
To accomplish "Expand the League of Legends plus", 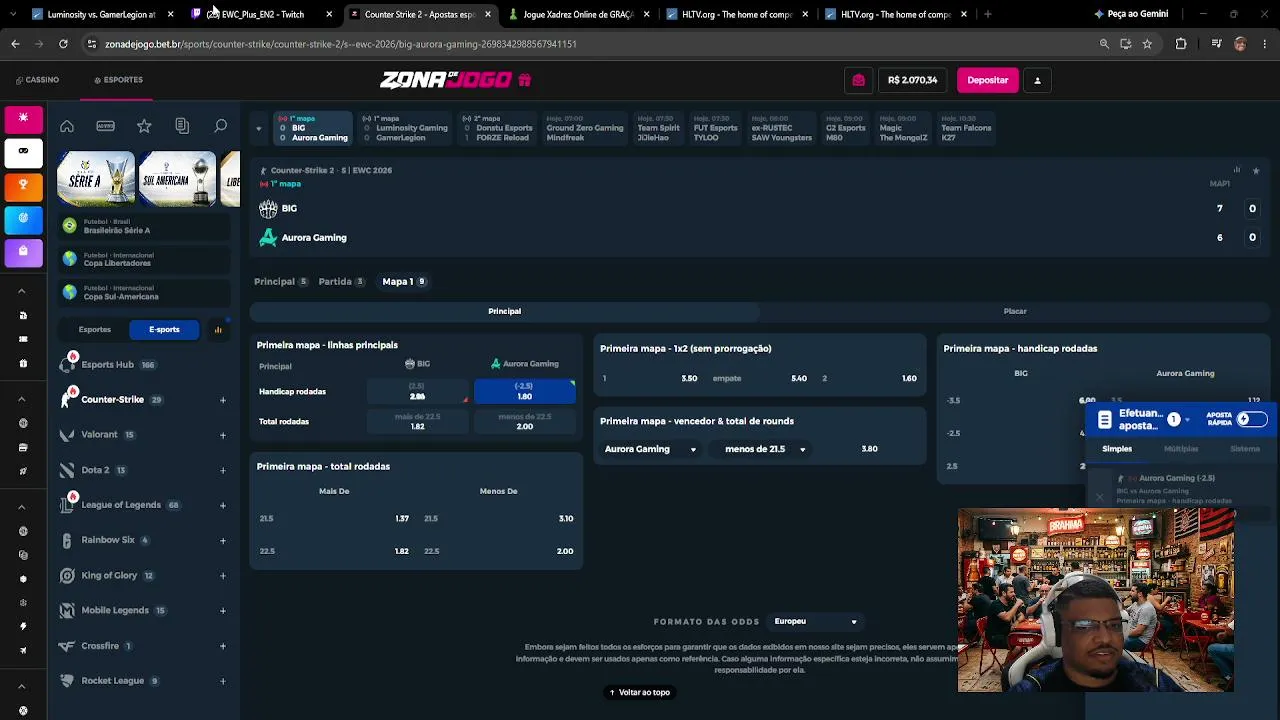I will pyautogui.click(x=223, y=505).
